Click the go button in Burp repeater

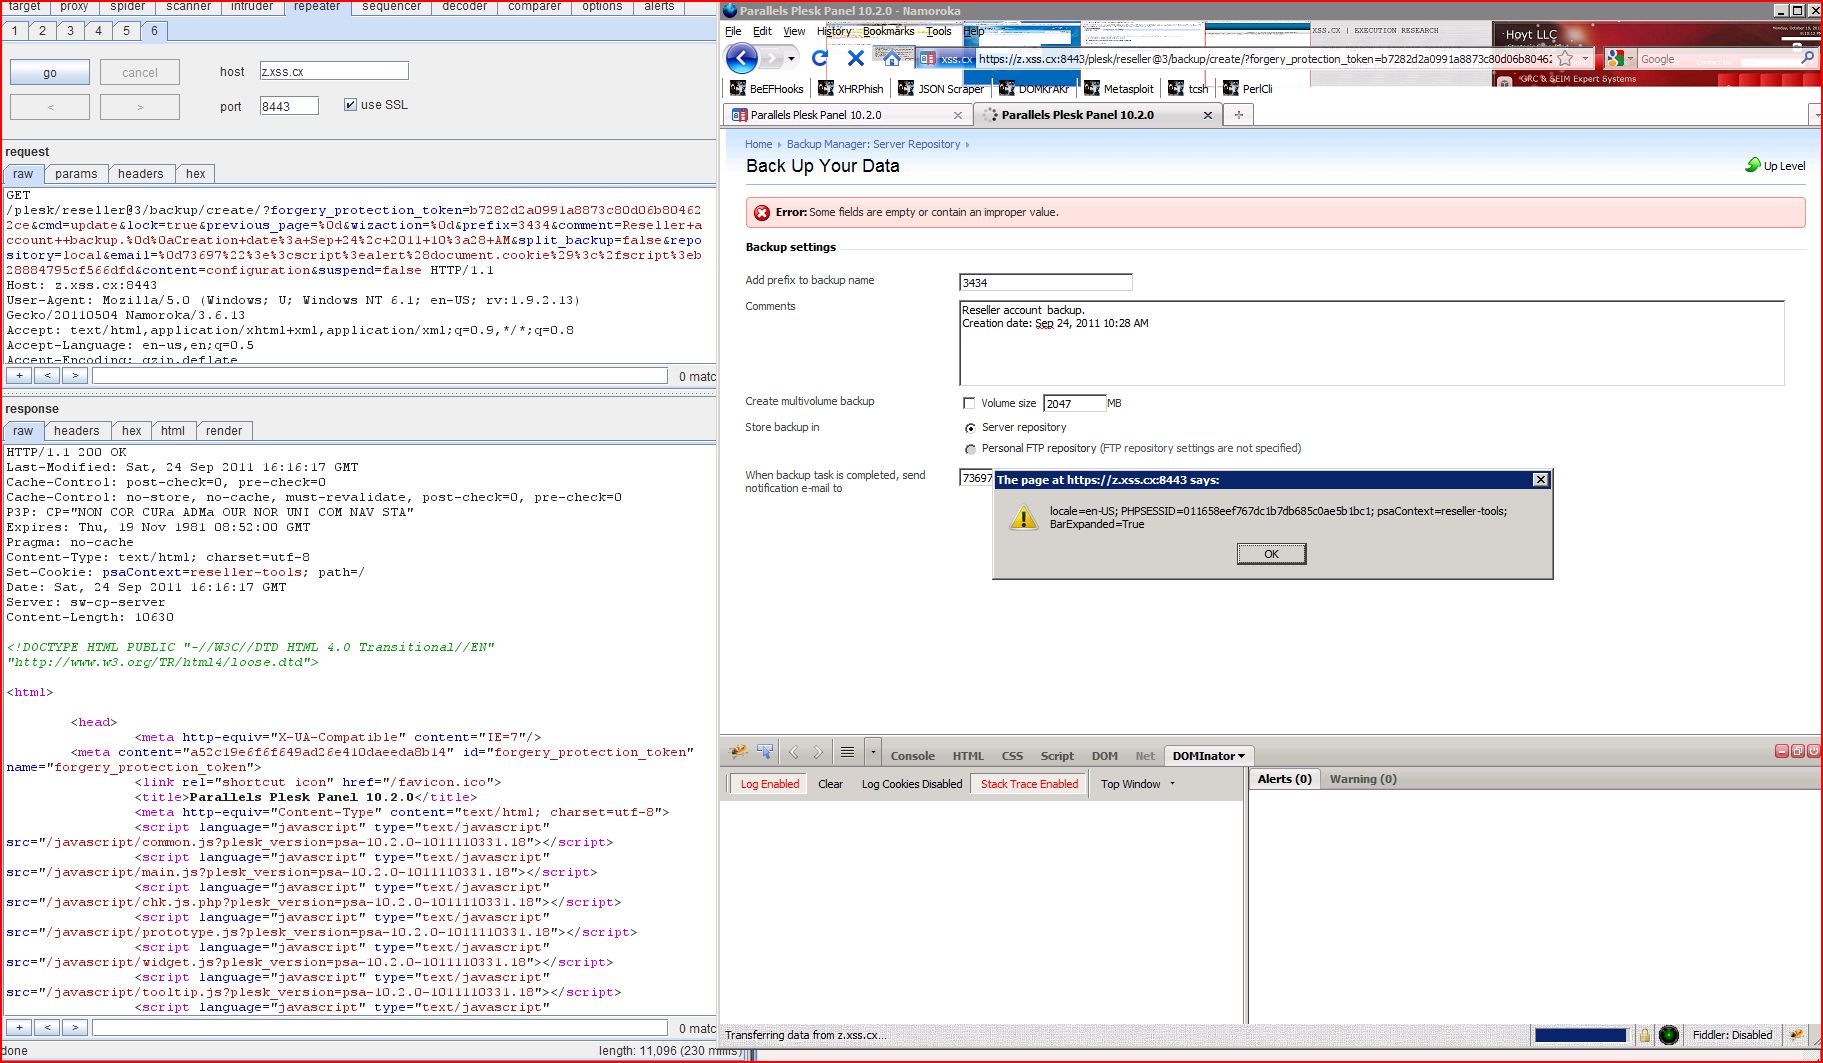tap(50, 72)
